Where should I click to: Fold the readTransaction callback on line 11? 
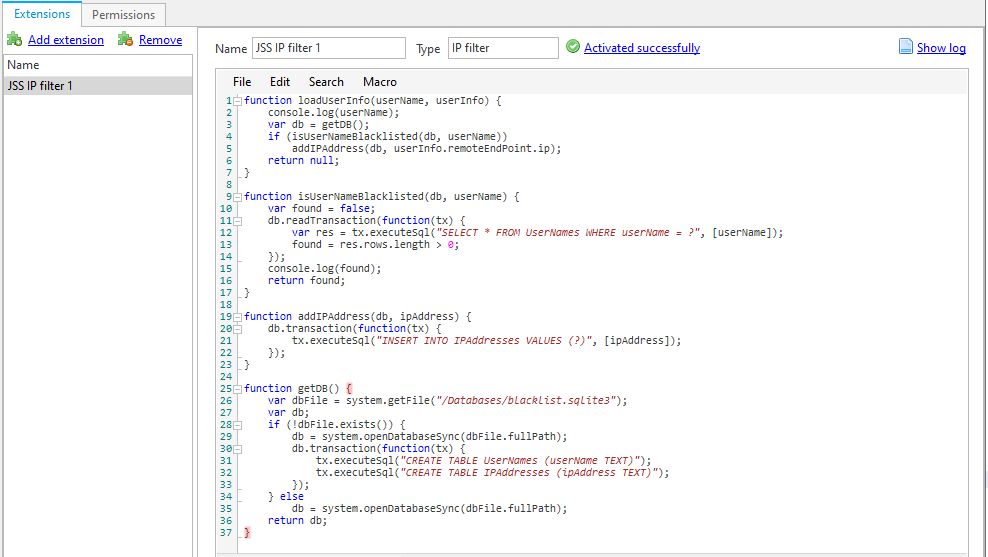[237, 221]
